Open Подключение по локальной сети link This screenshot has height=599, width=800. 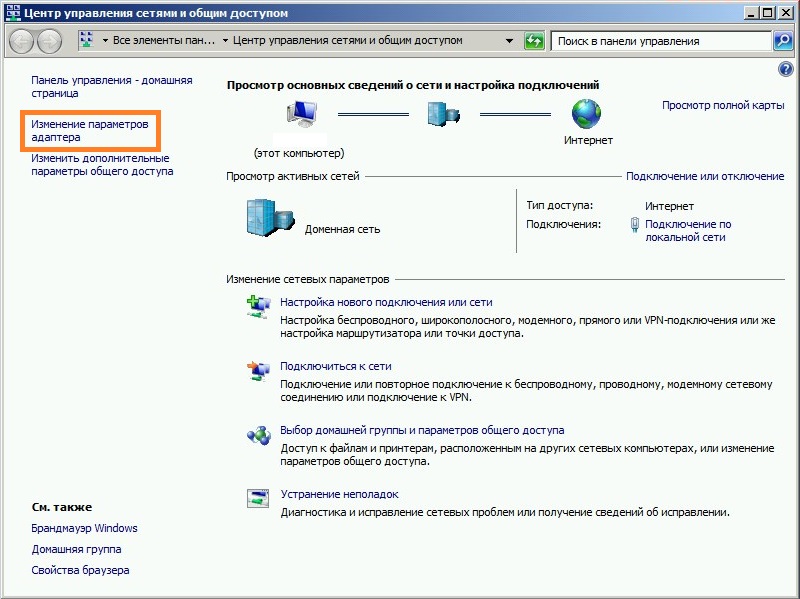click(688, 231)
